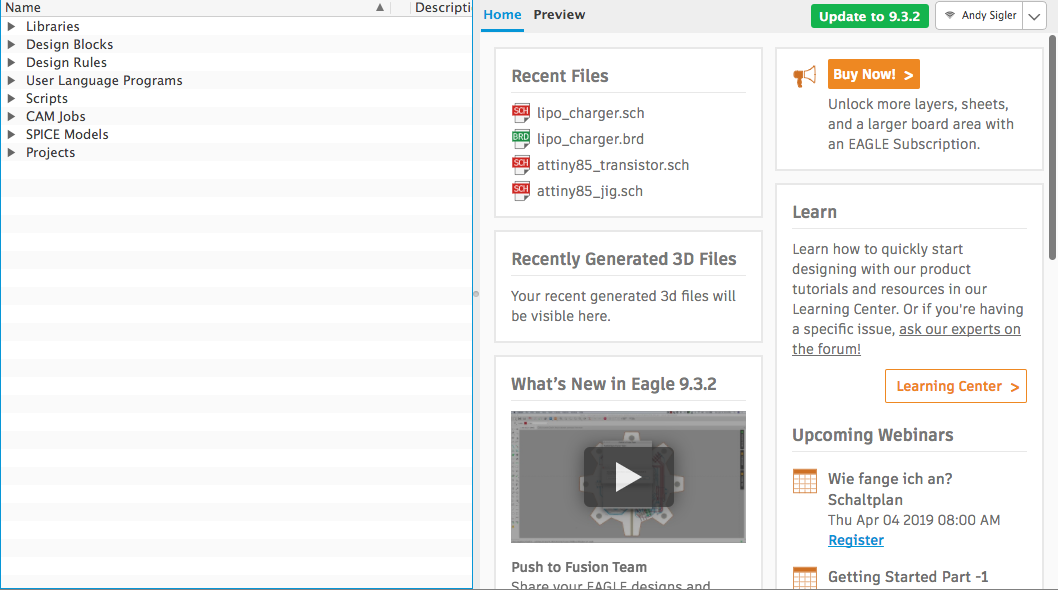The height and width of the screenshot is (590, 1058).
Task: Expand the Projects tree node
Action: (x=11, y=153)
